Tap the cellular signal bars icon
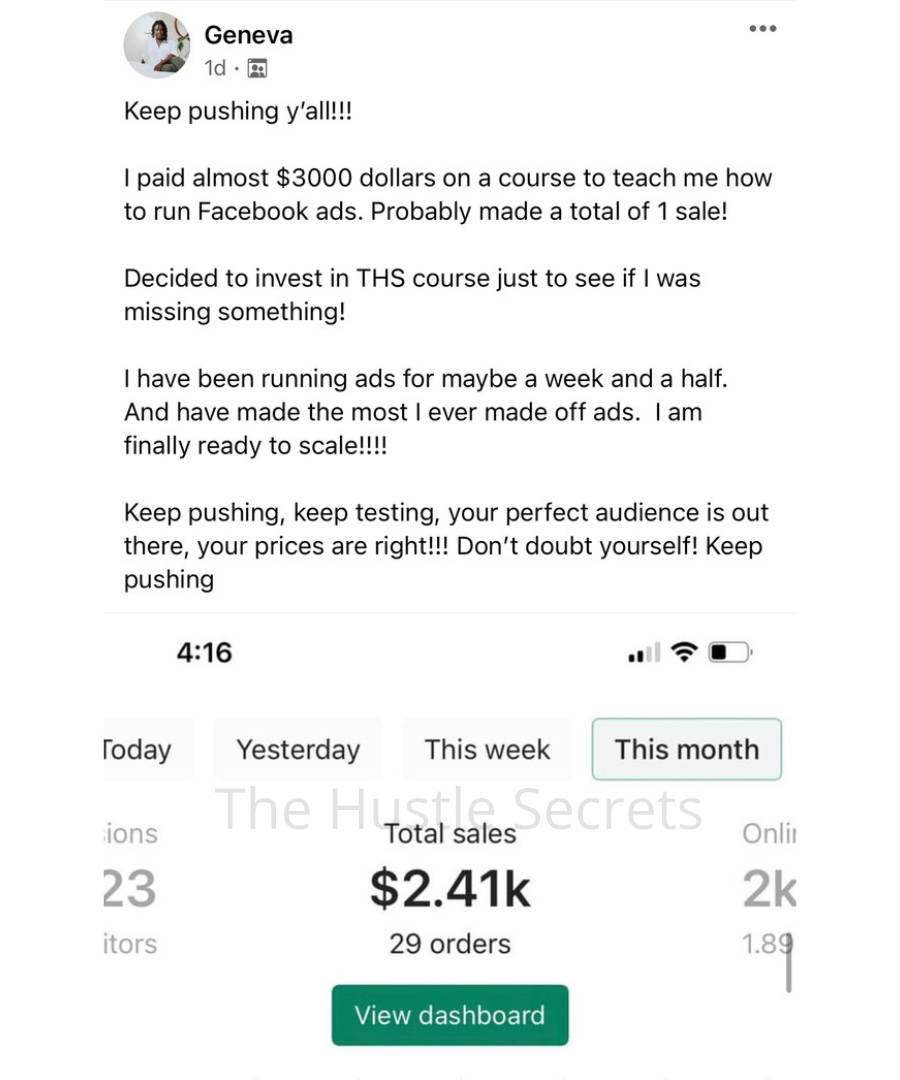900x1080 pixels. [x=644, y=652]
